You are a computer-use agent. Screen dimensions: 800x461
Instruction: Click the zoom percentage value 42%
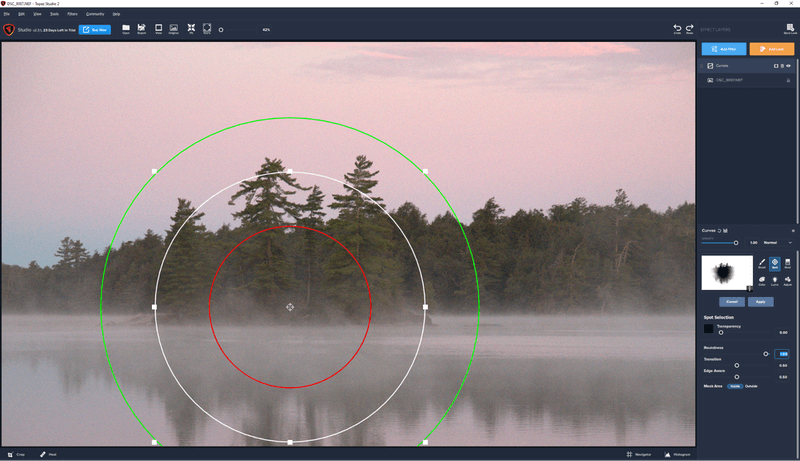pos(266,30)
